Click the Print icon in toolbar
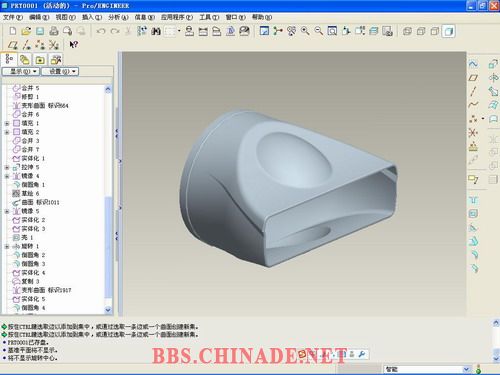The height and width of the screenshot is (375, 500). (54, 31)
